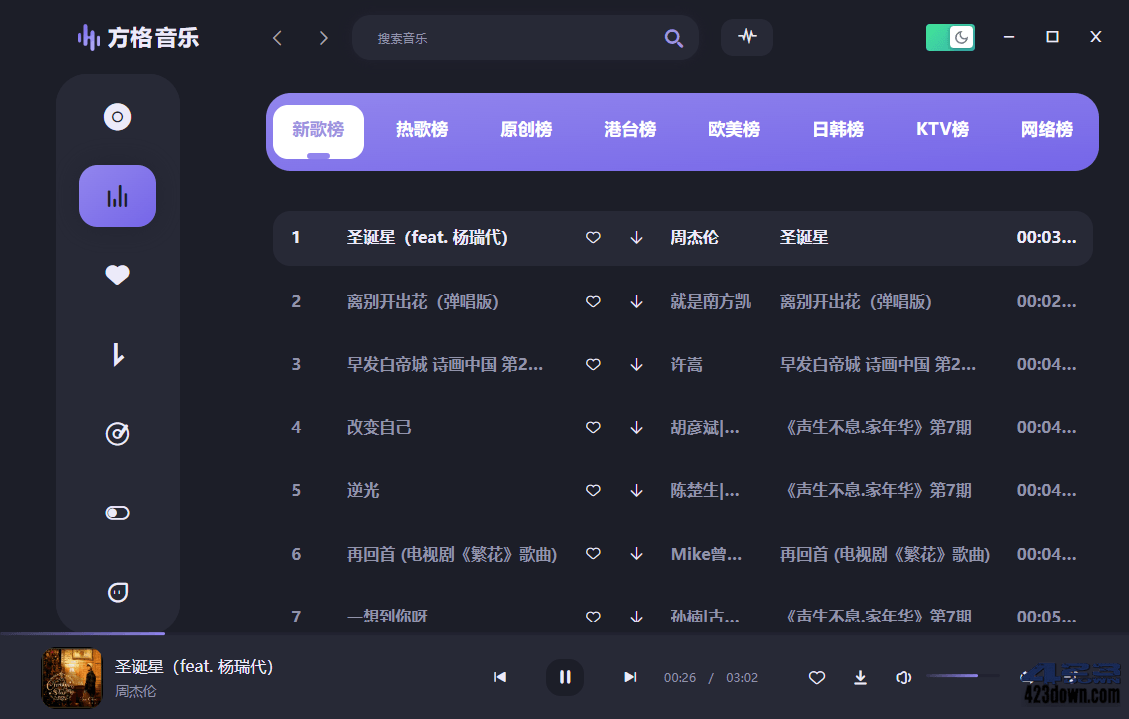Toggle the dark mode switch
The height and width of the screenshot is (719, 1129).
pos(949,36)
